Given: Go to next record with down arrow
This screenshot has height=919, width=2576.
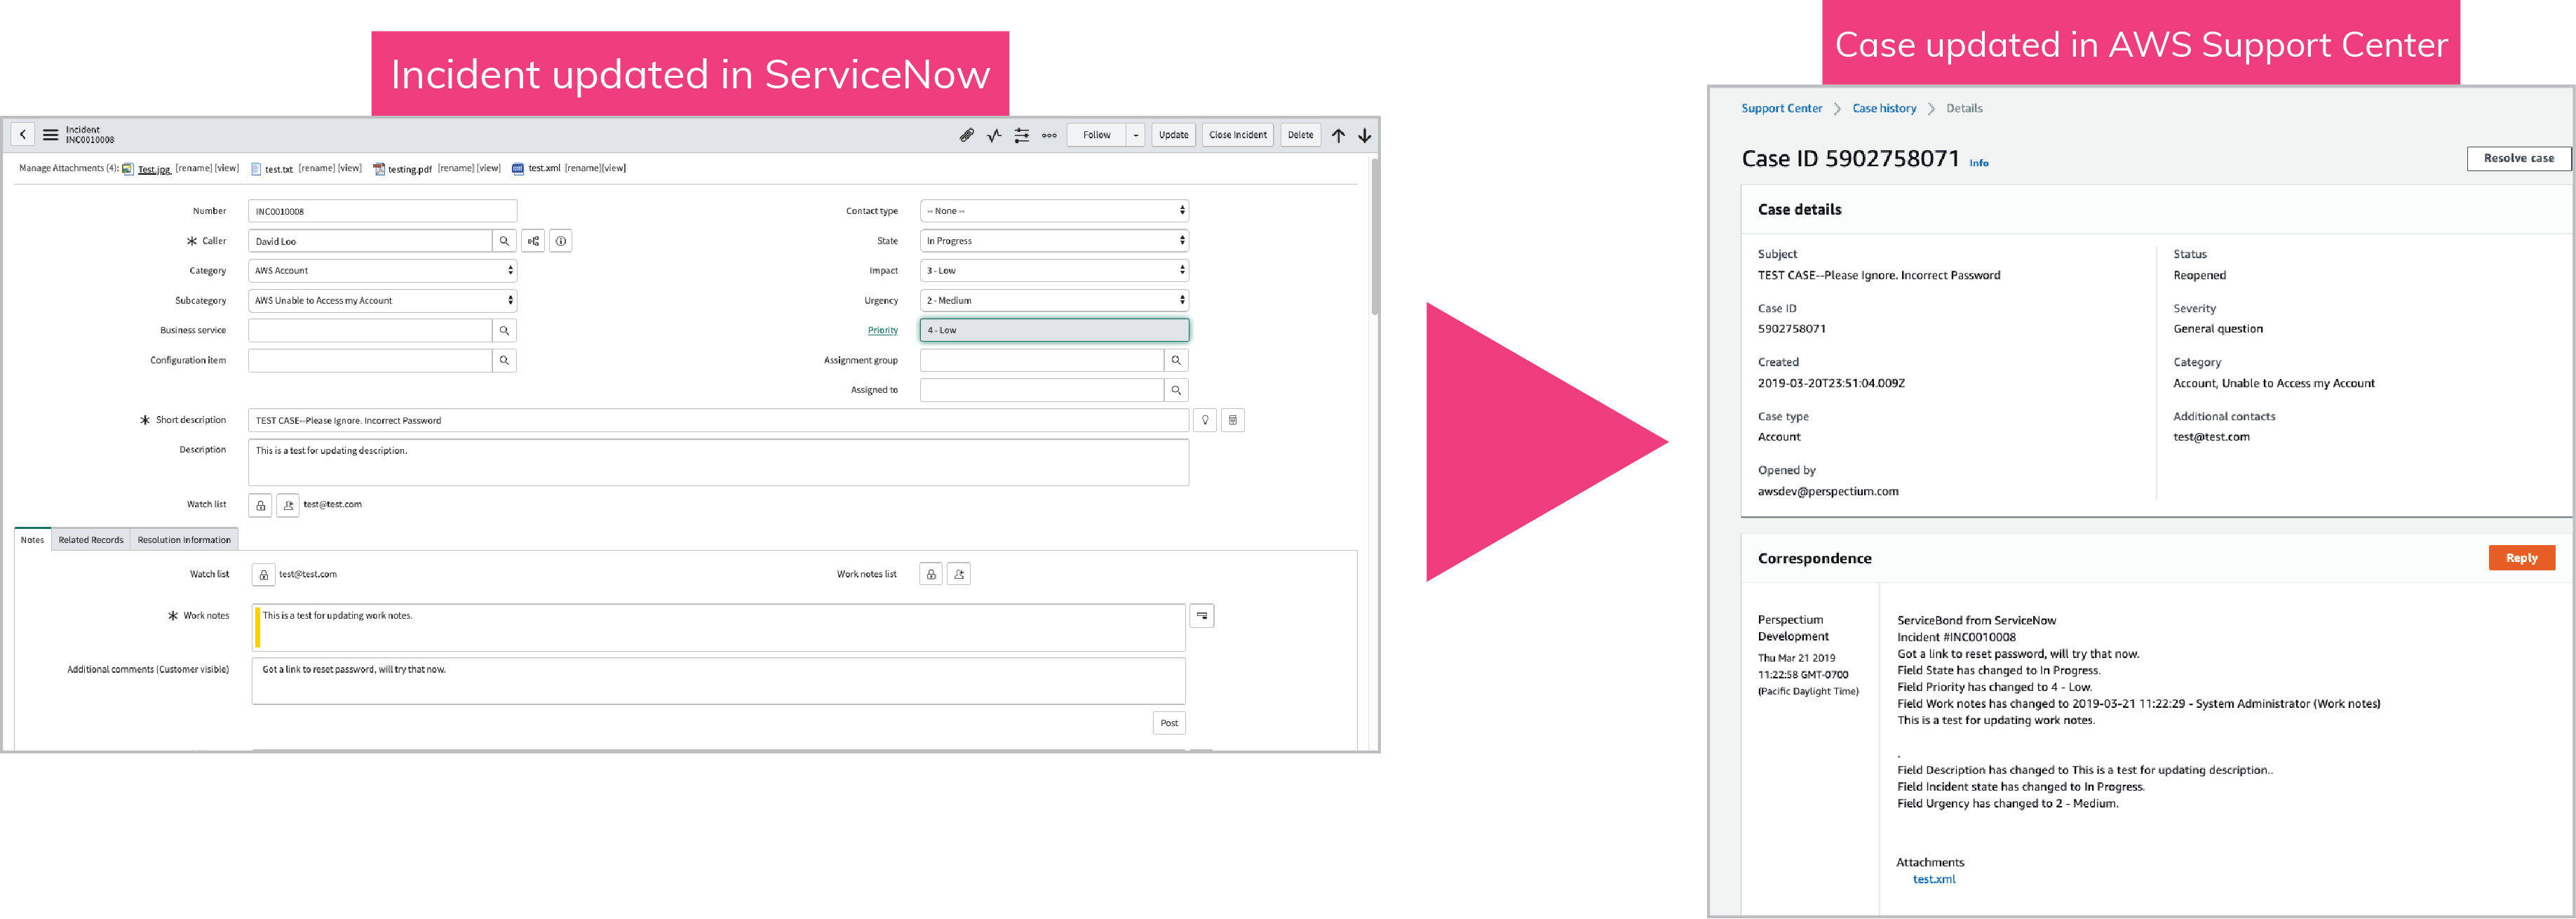Looking at the screenshot, I should click(x=1364, y=135).
